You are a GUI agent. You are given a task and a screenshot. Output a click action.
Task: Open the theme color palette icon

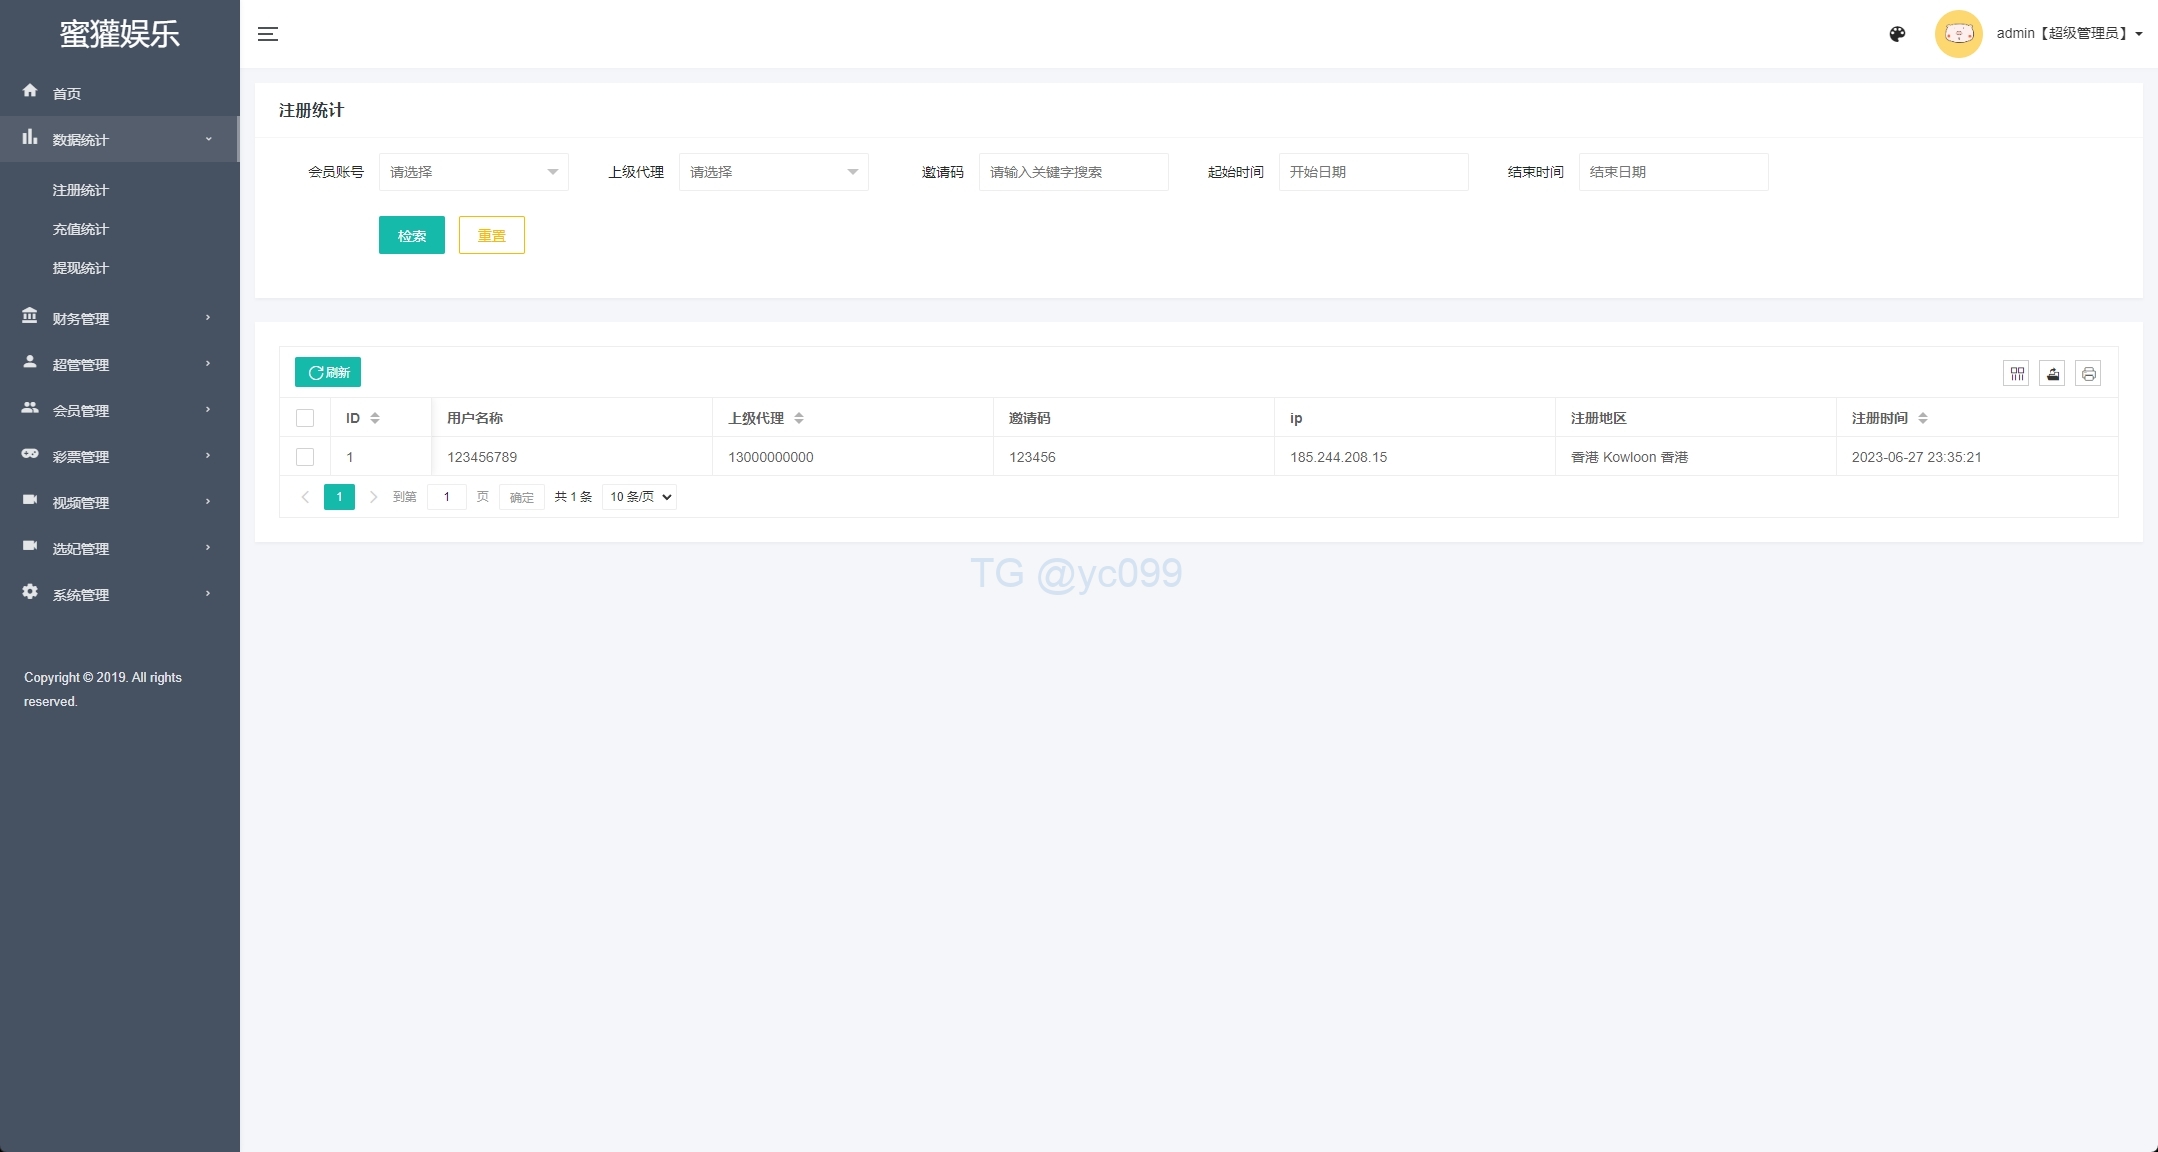(1897, 34)
